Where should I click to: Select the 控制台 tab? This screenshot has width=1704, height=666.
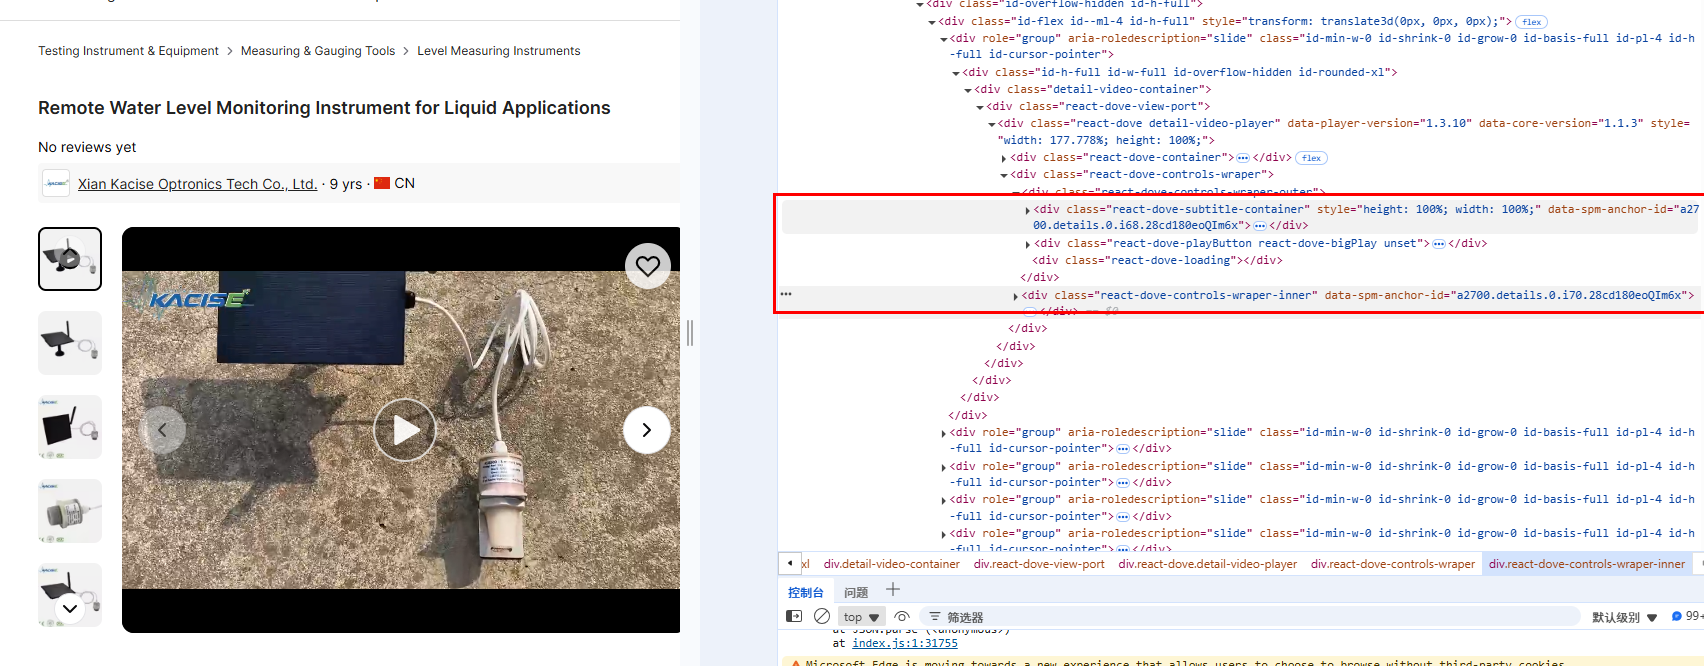coord(805,592)
